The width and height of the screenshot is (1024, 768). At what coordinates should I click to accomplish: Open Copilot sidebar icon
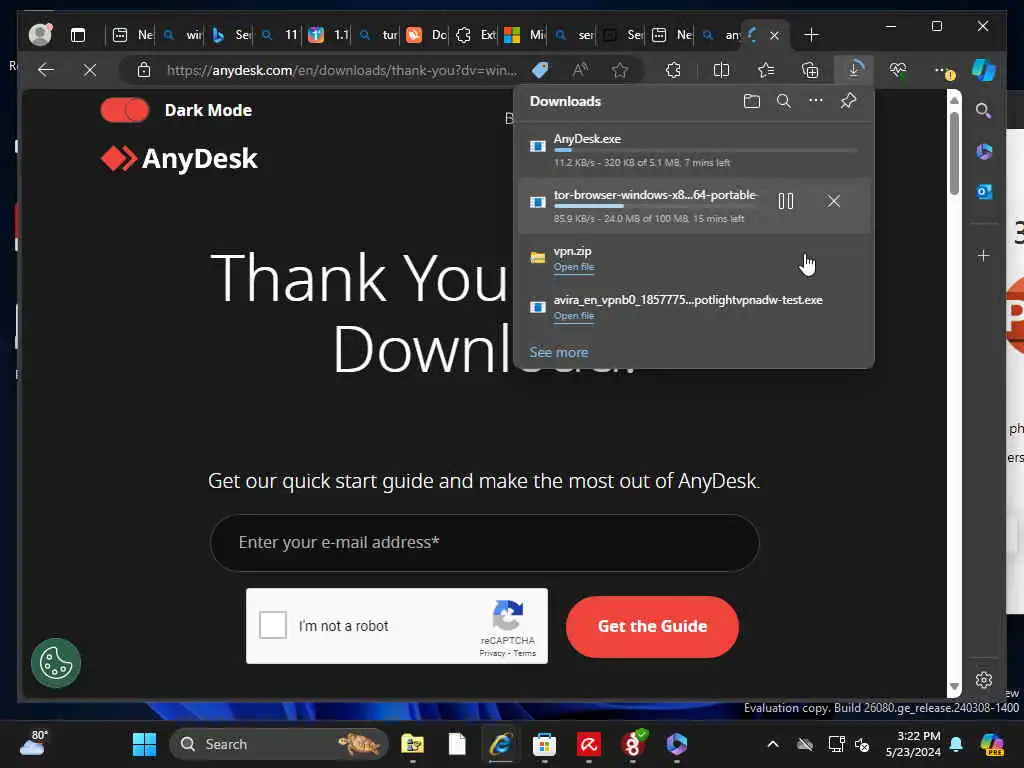coord(984,70)
